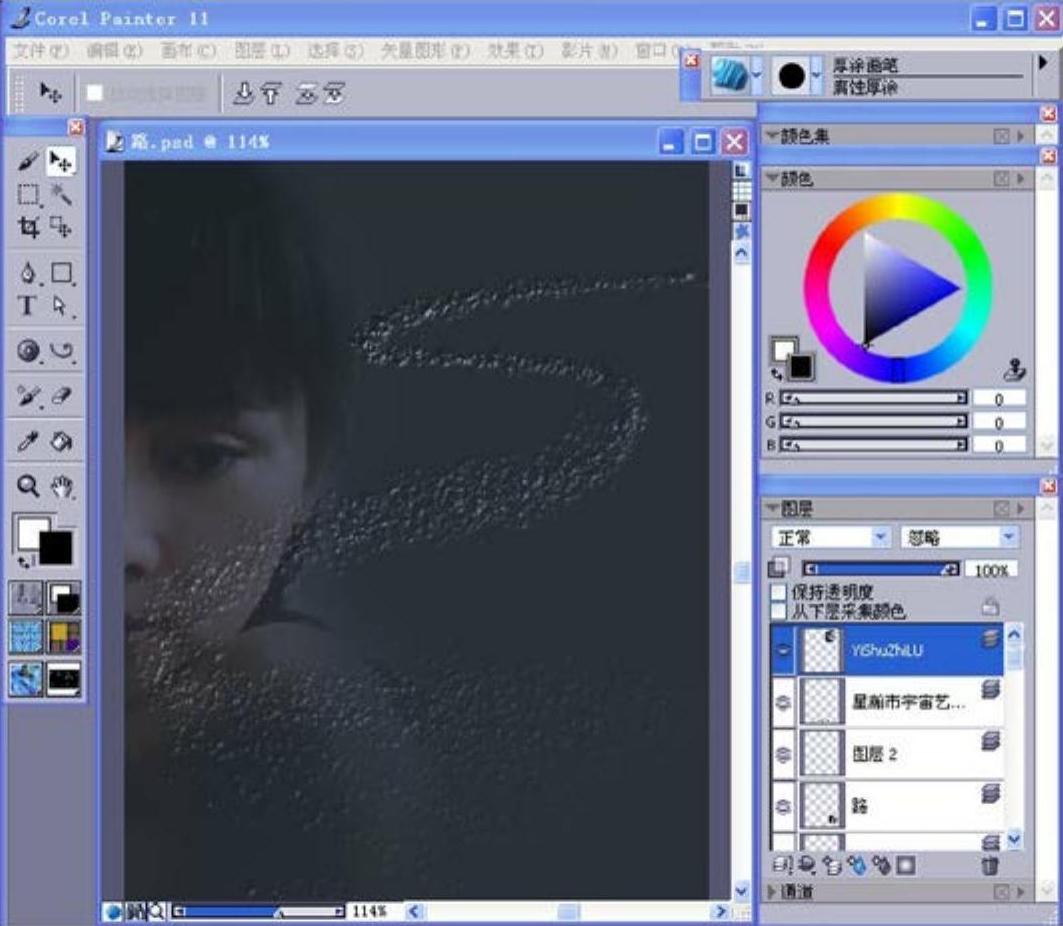Click the clone color rubber stamp icon
Viewport: 1063px width, 926px height.
1015,370
